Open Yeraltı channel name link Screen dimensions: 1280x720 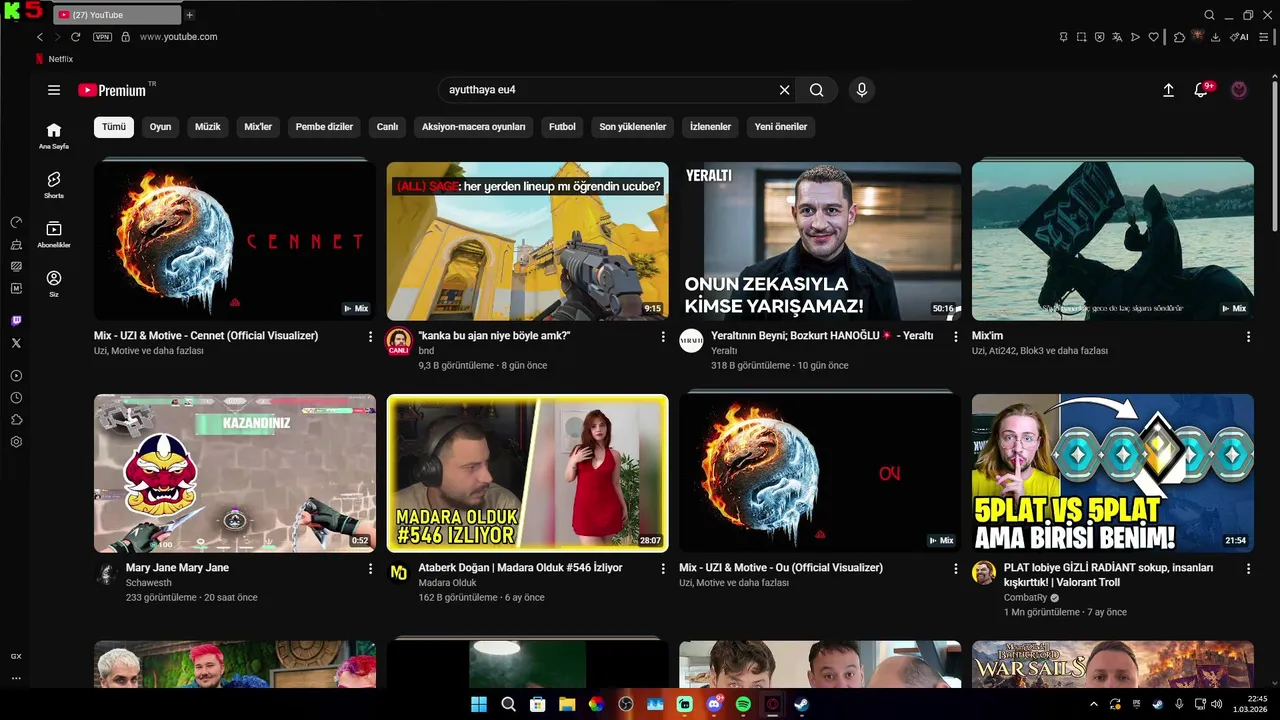tap(724, 351)
